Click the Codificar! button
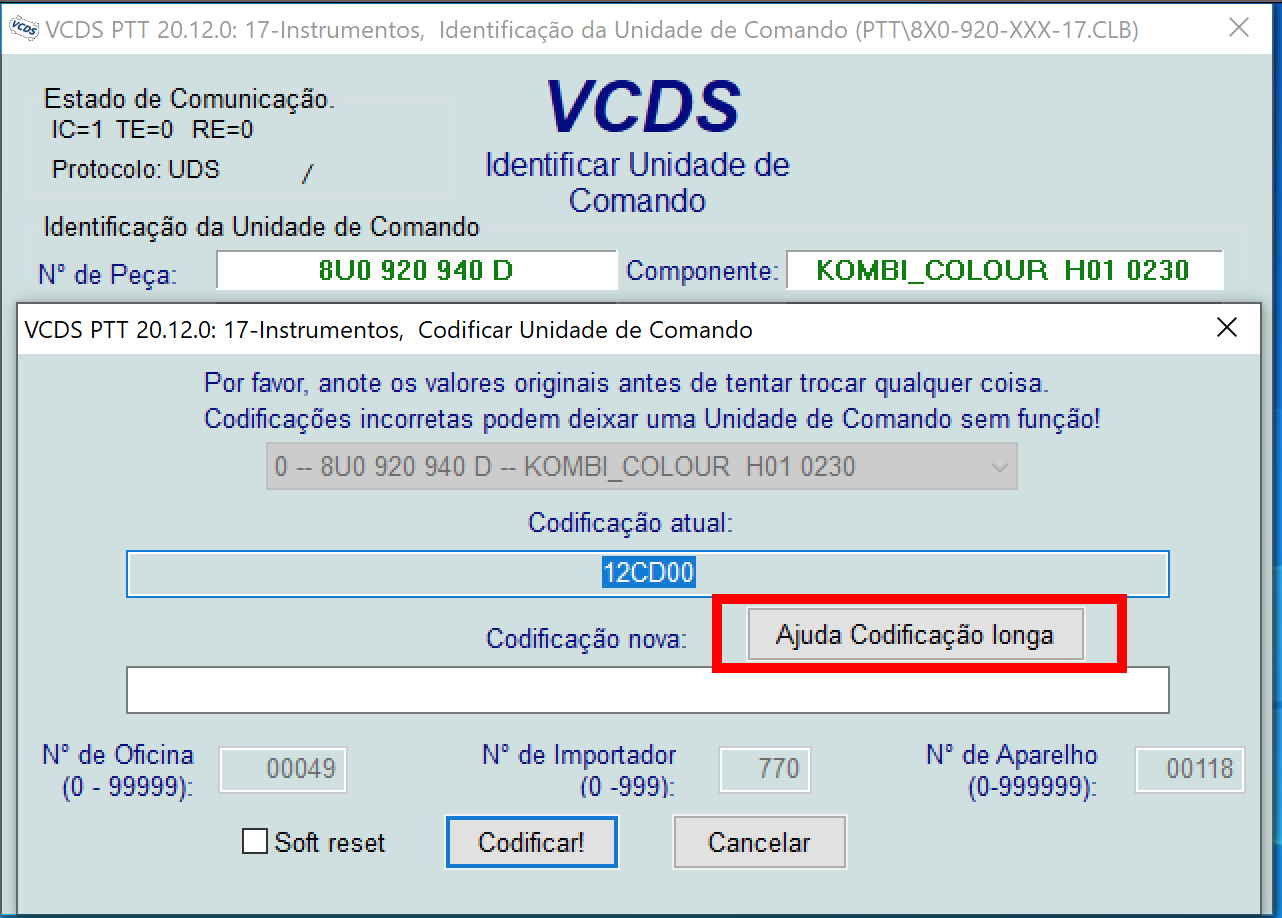The width and height of the screenshot is (1282, 918). pyautogui.click(x=531, y=842)
